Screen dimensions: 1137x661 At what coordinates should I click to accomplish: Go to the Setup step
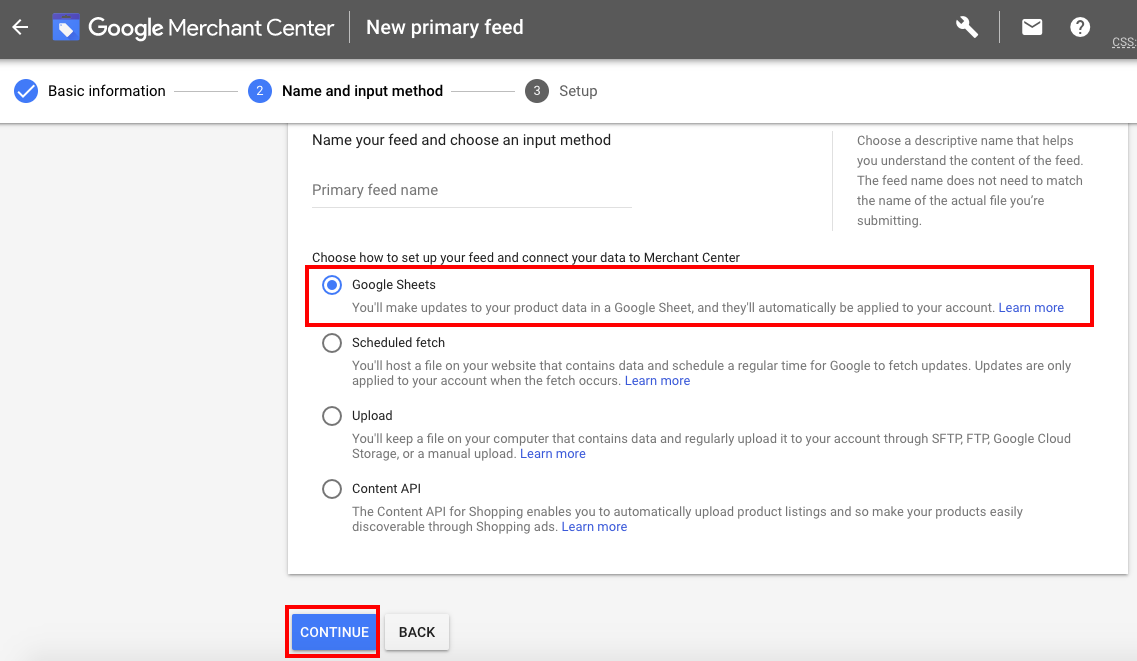[578, 91]
